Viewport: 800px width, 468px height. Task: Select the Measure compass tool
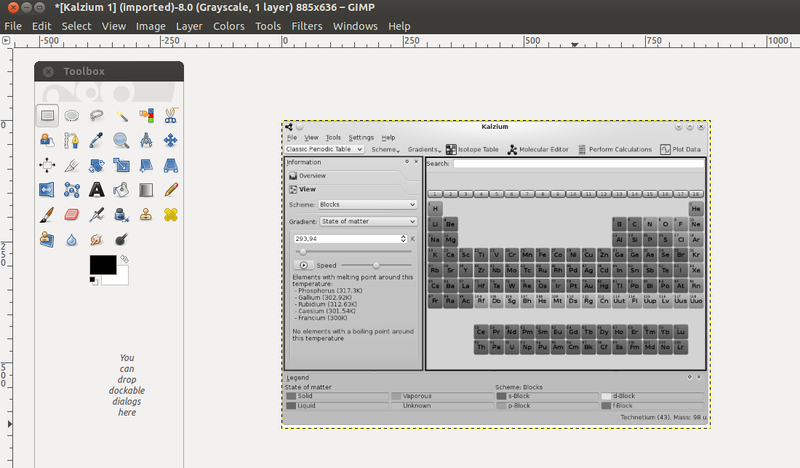[x=146, y=140]
